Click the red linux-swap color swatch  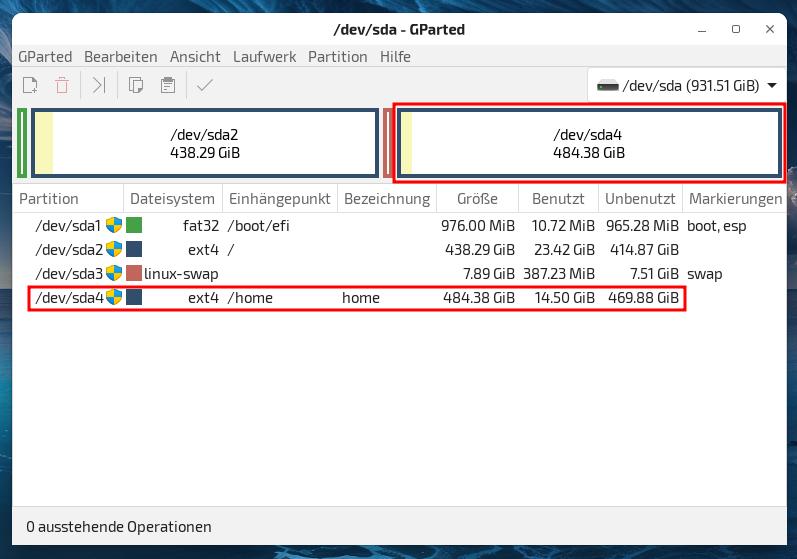pyautogui.click(x=134, y=274)
